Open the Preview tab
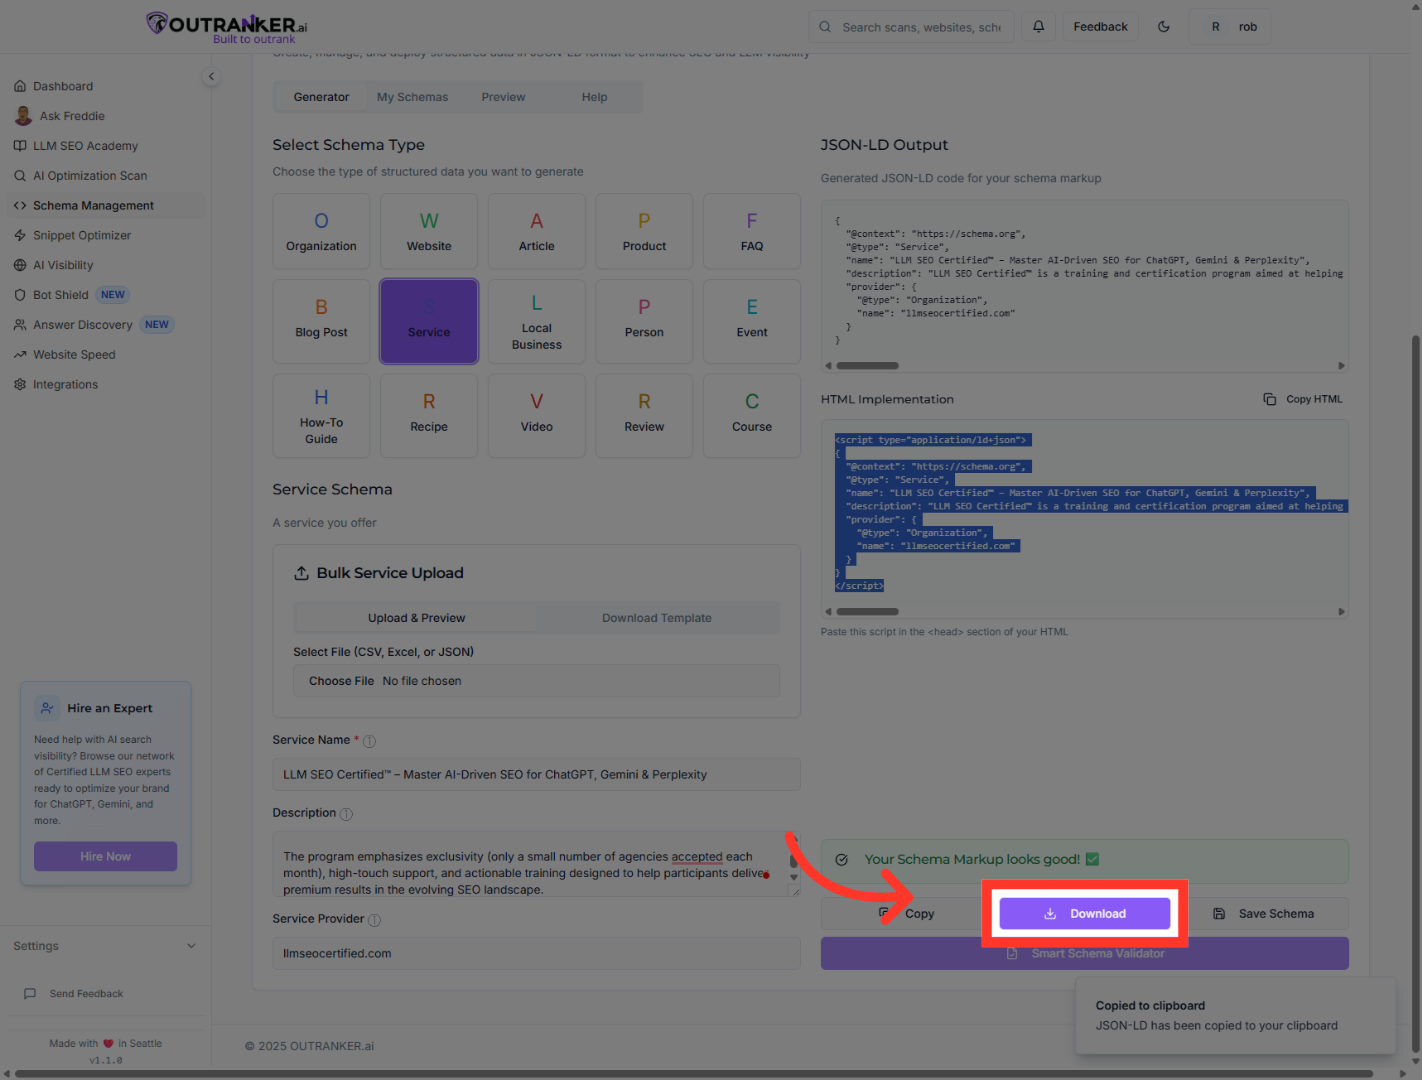This screenshot has width=1422, height=1080. (503, 97)
